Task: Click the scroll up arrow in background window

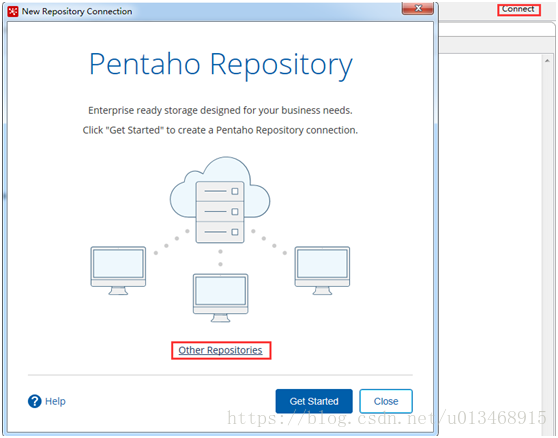Action: point(547,61)
